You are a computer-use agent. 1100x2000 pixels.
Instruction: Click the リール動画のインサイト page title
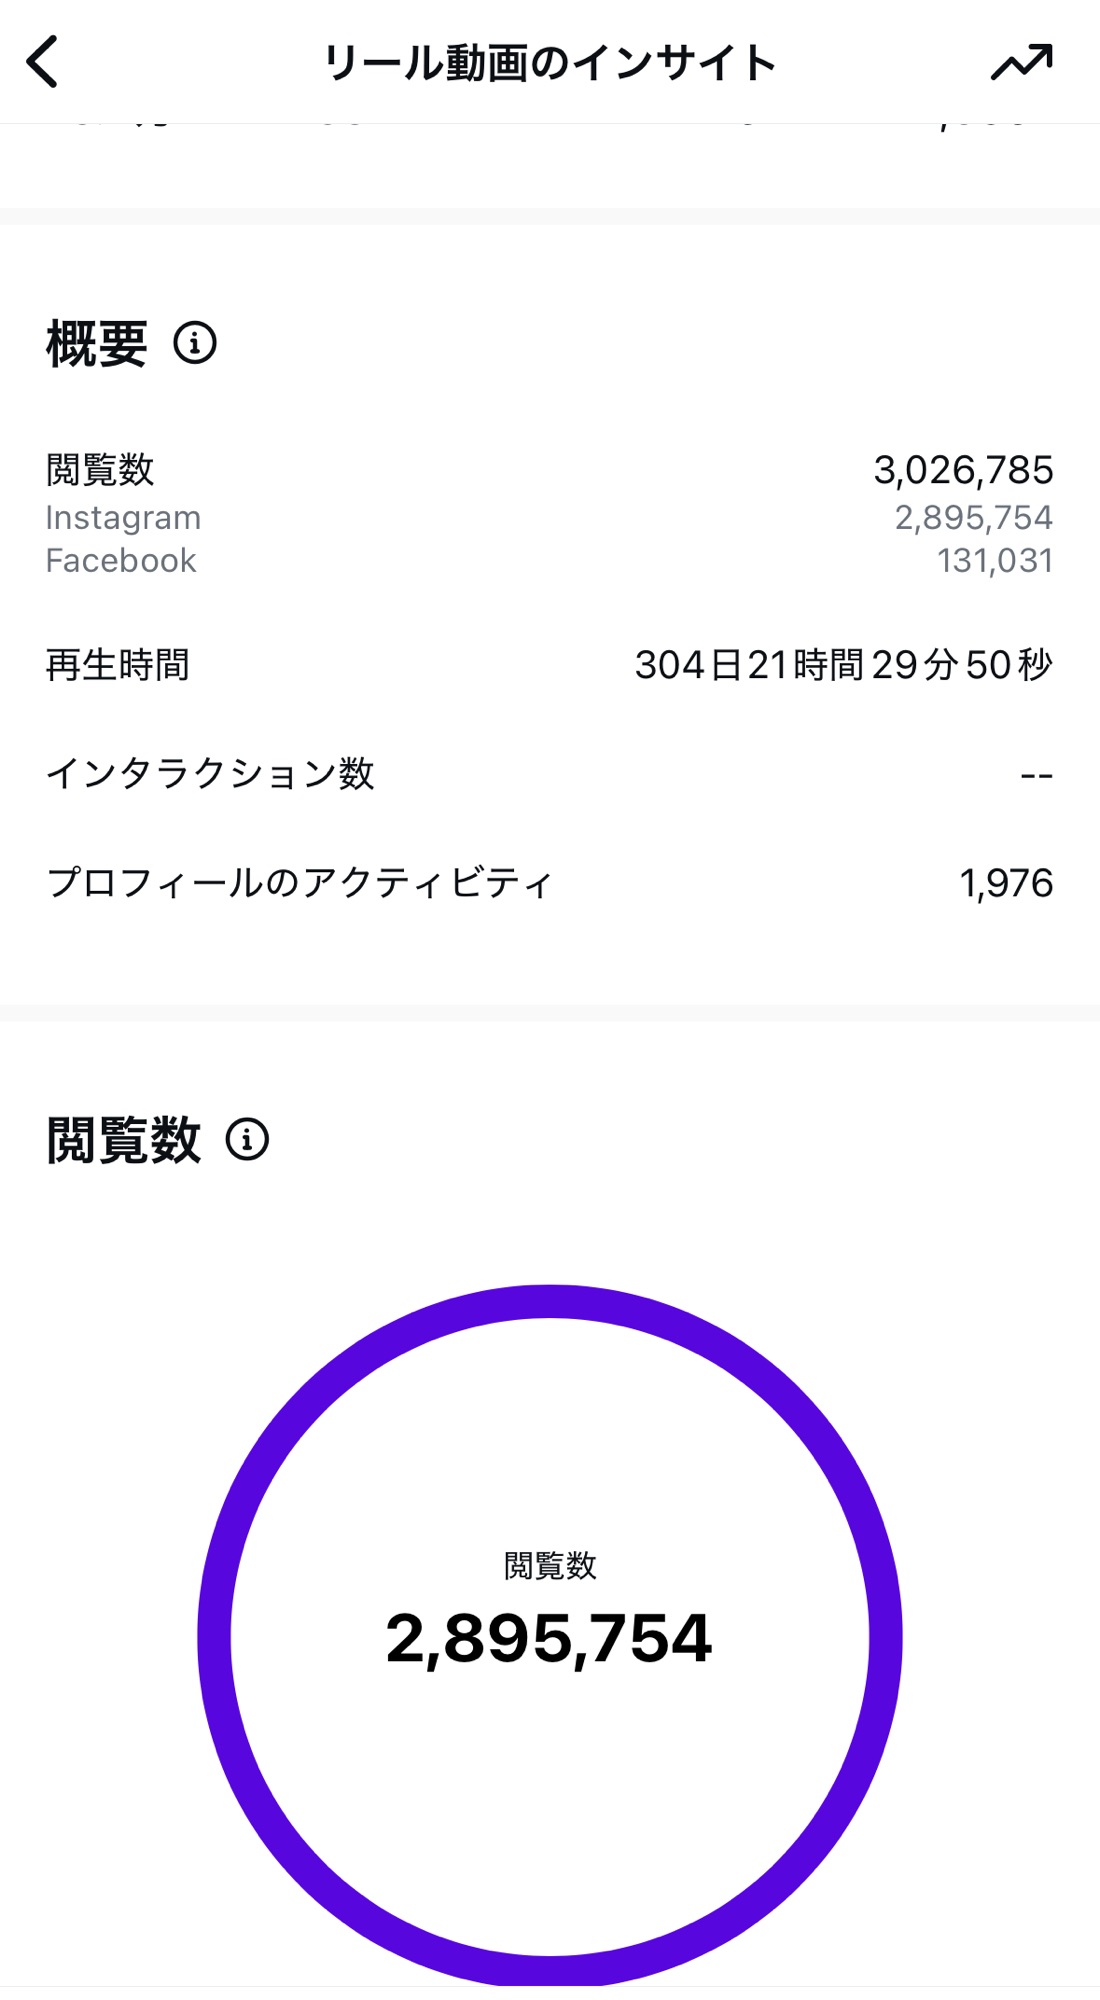pos(549,63)
